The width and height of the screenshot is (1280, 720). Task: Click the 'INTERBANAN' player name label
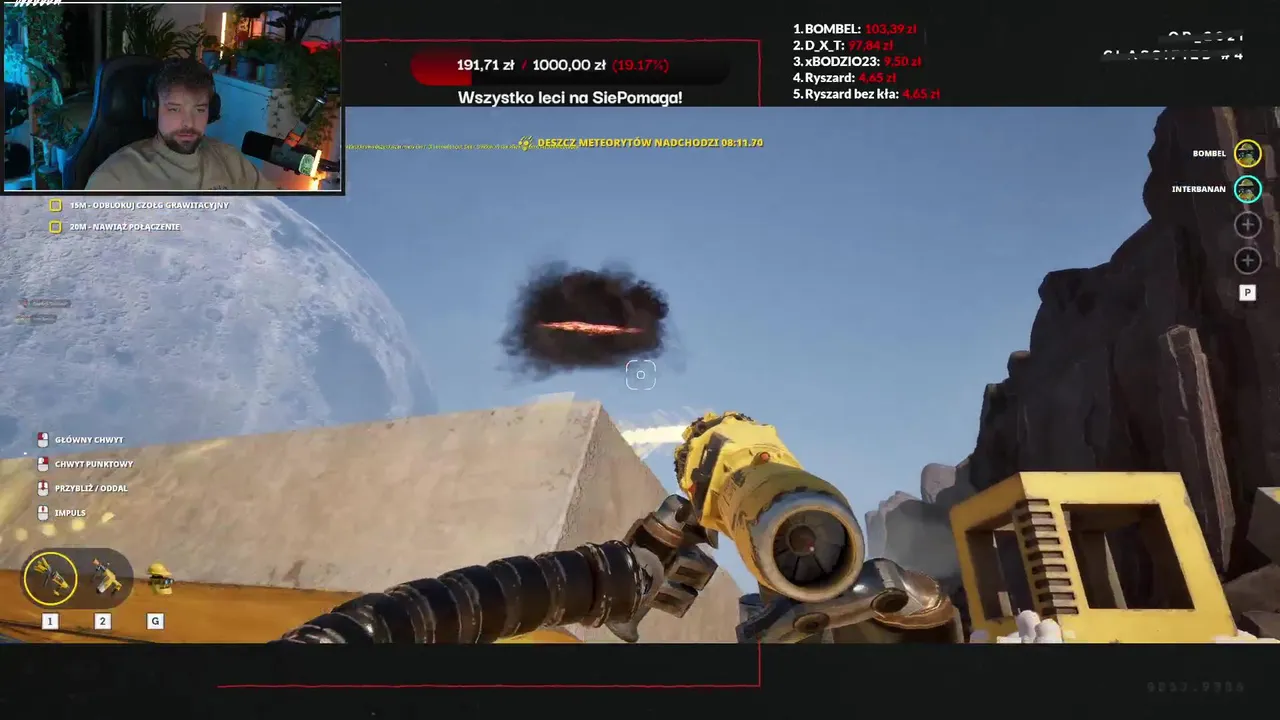point(1199,189)
